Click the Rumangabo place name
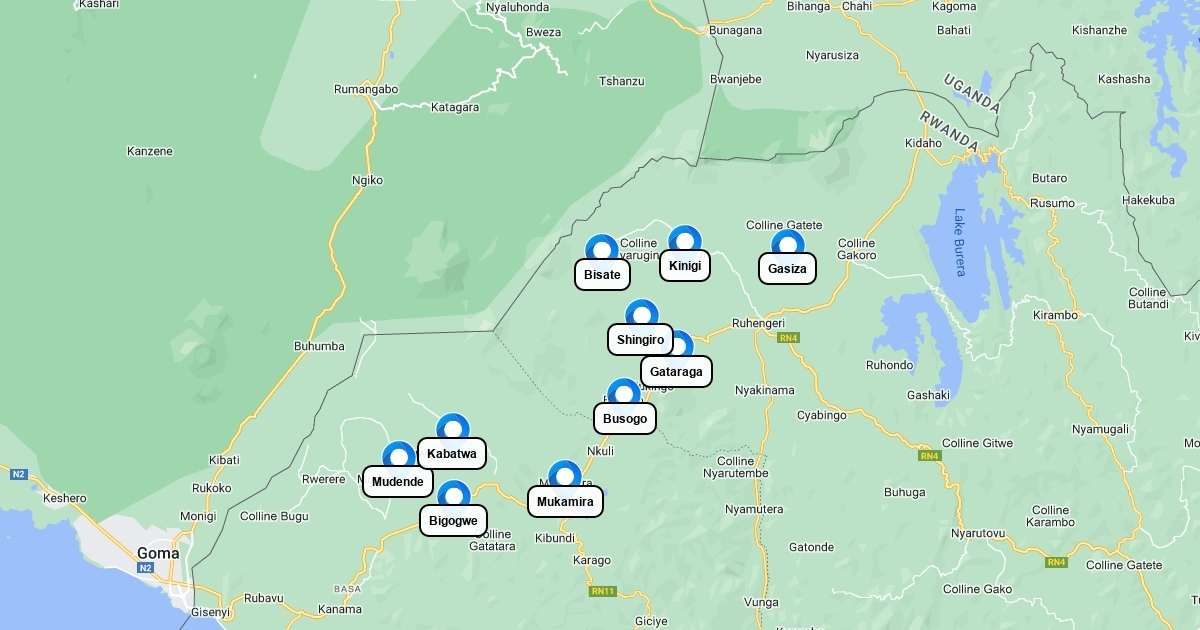1200x630 pixels. click(x=366, y=89)
